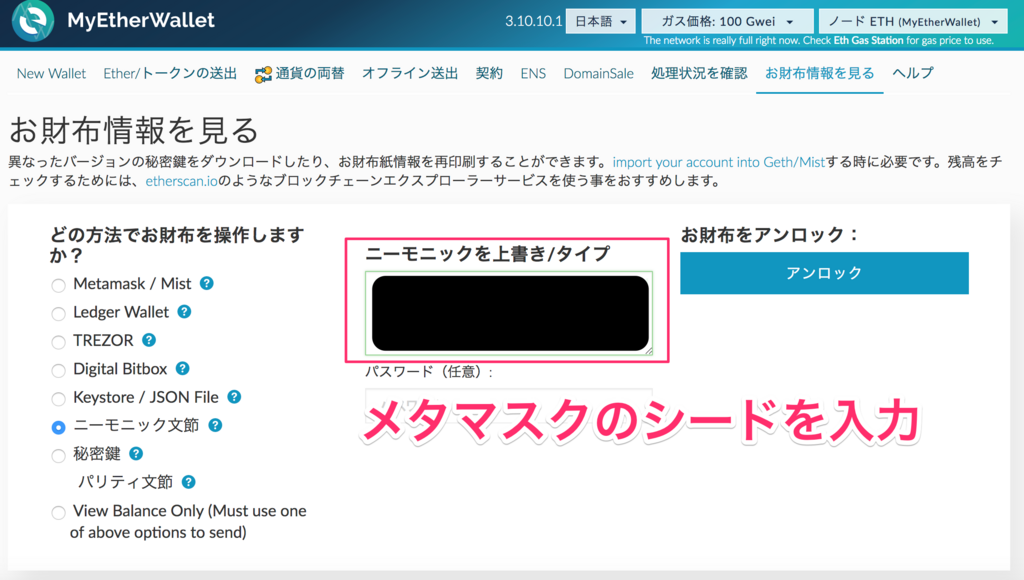Open the ENS tab
Viewport: 1024px width, 580px height.
533,73
